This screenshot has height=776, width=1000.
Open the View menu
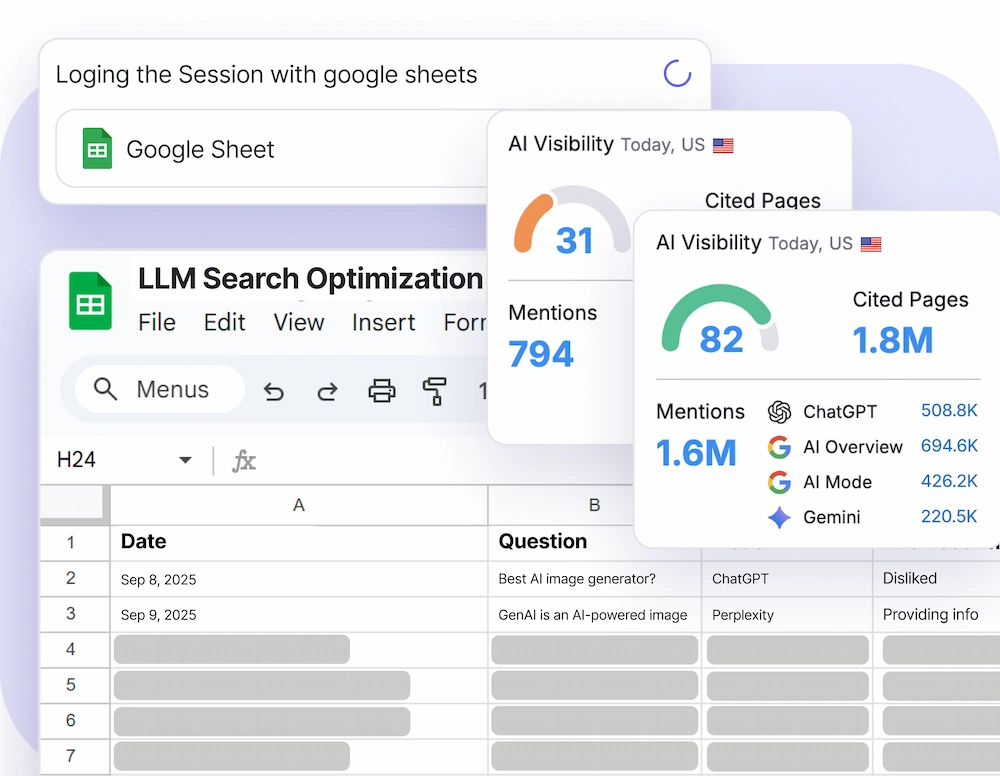(x=298, y=322)
